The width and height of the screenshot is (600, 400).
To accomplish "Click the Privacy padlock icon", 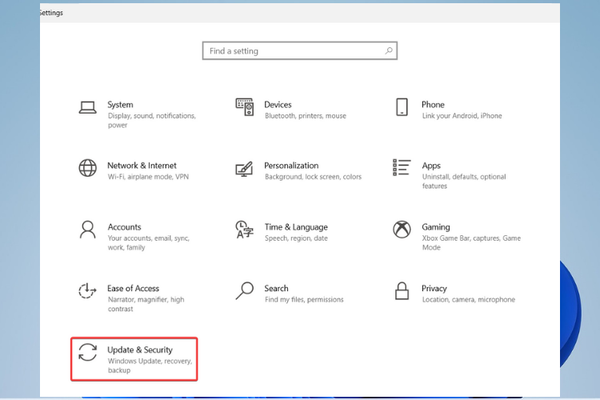I will coord(402,291).
